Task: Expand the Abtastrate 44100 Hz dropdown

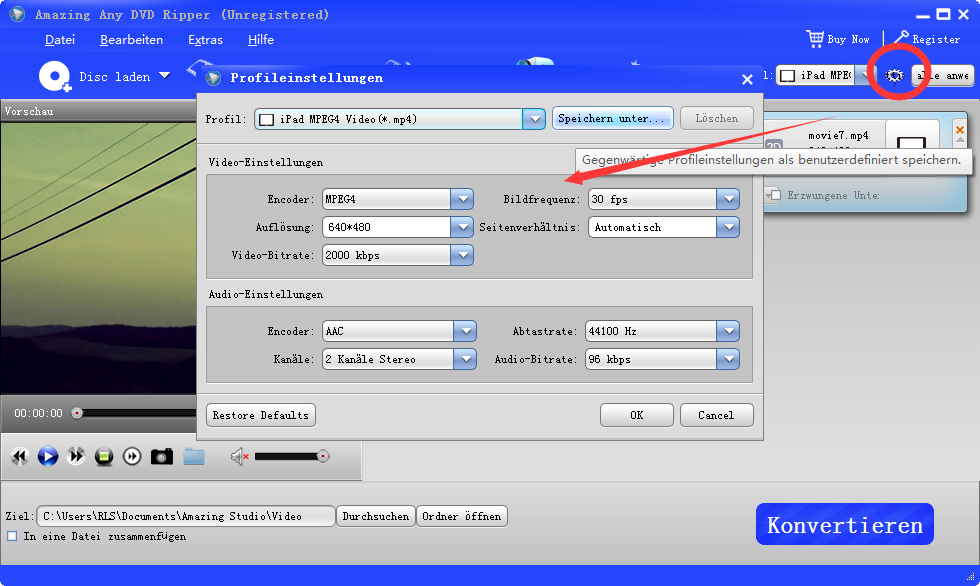Action: tap(728, 331)
